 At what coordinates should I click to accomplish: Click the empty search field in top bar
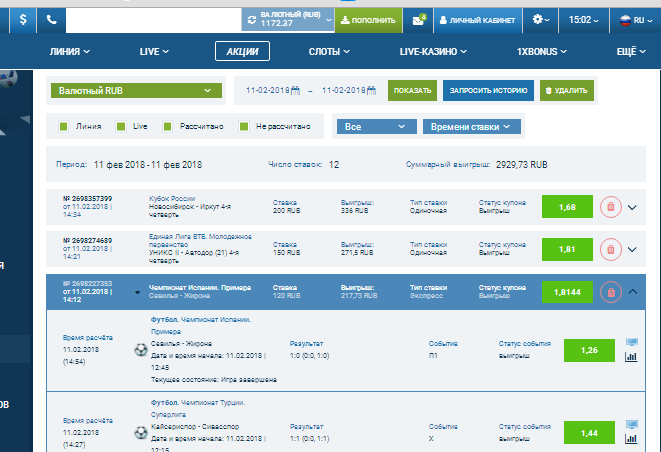154,19
